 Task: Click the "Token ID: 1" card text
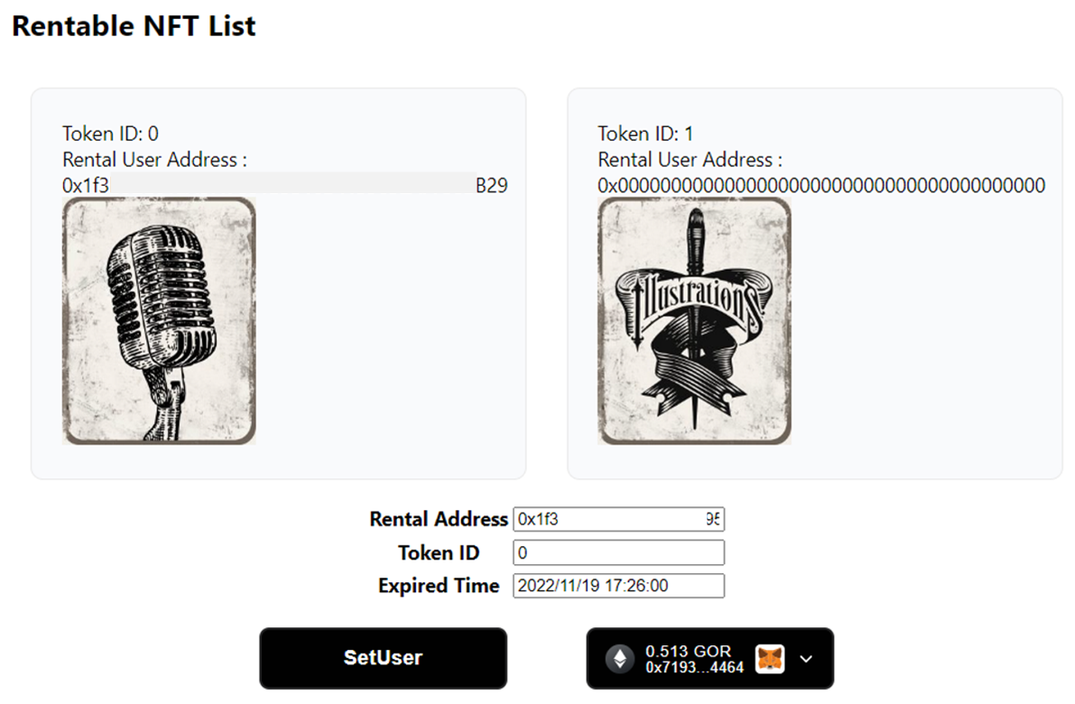[x=645, y=134]
